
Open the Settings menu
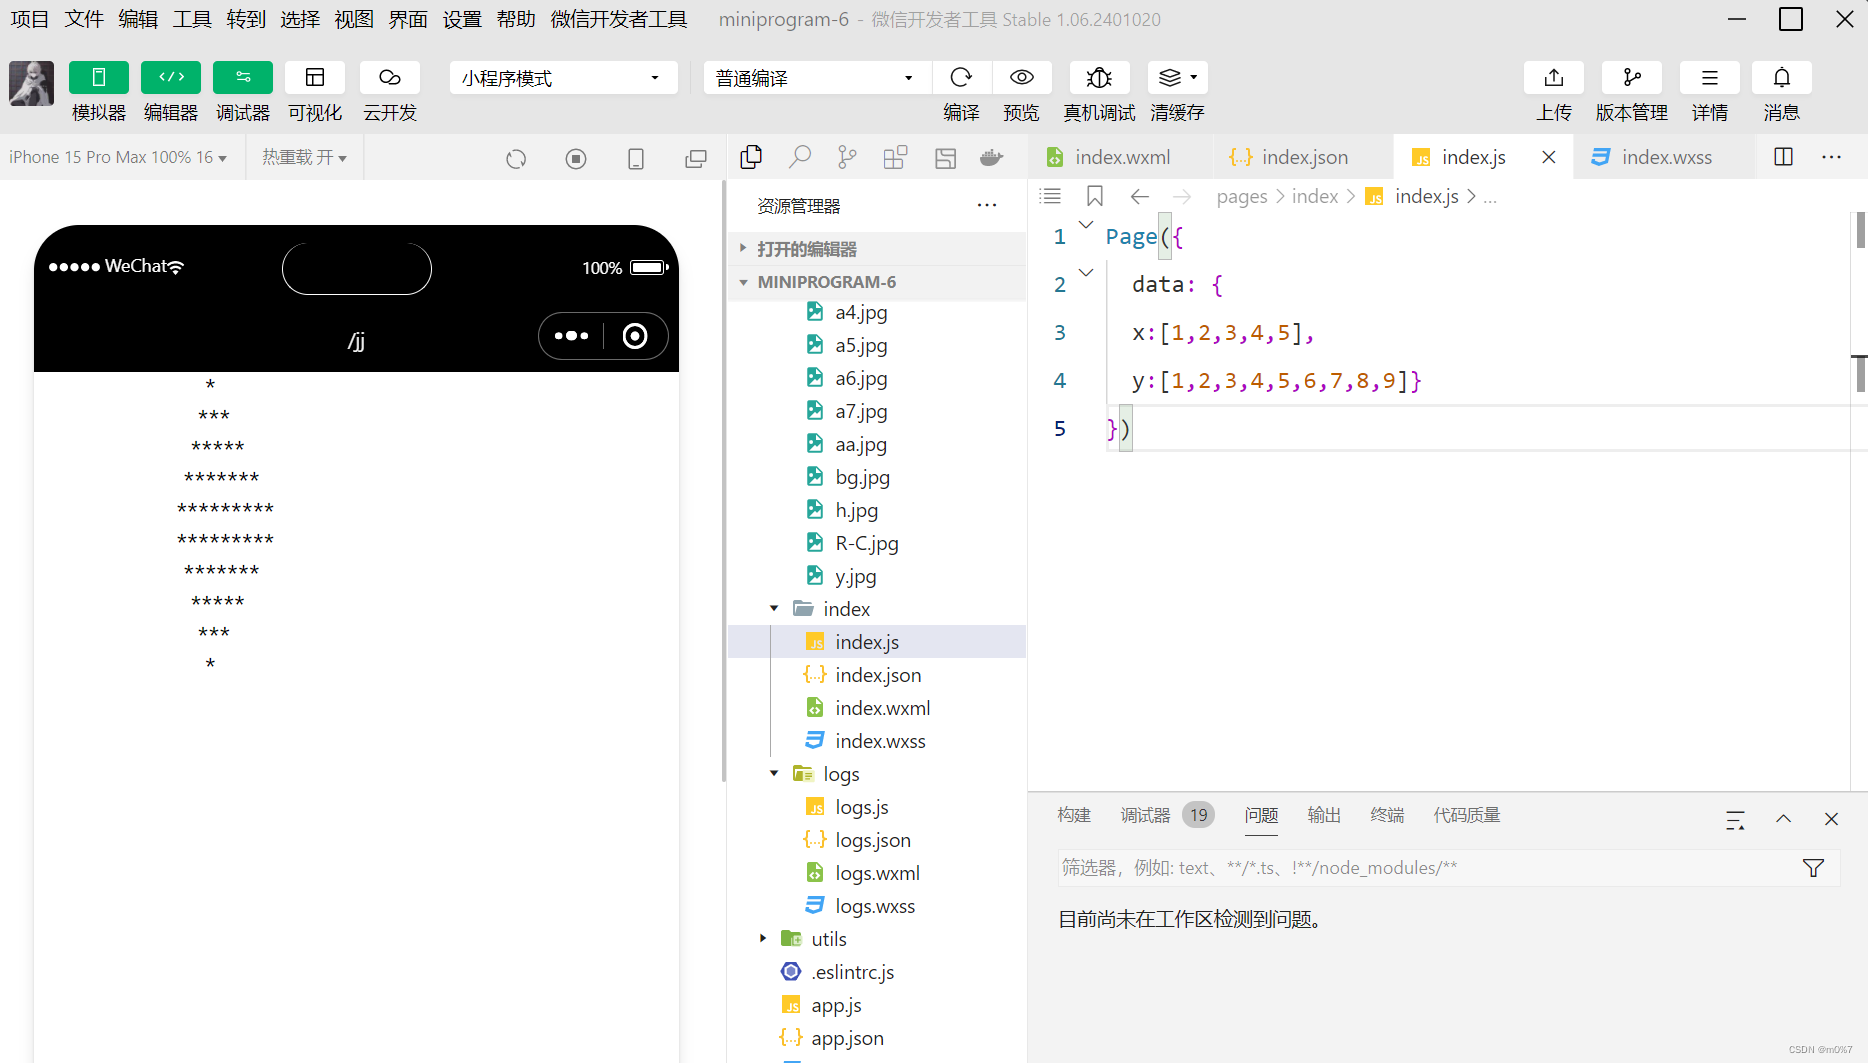point(462,19)
